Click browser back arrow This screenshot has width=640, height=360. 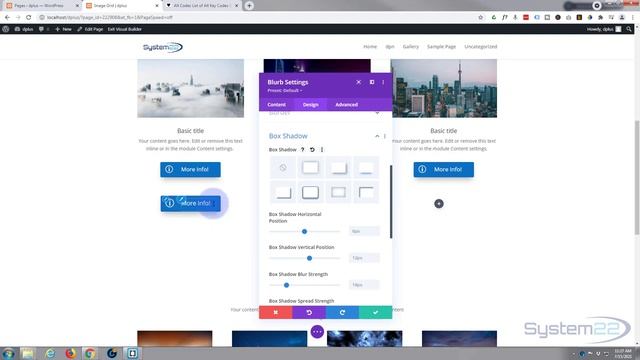(7, 17)
